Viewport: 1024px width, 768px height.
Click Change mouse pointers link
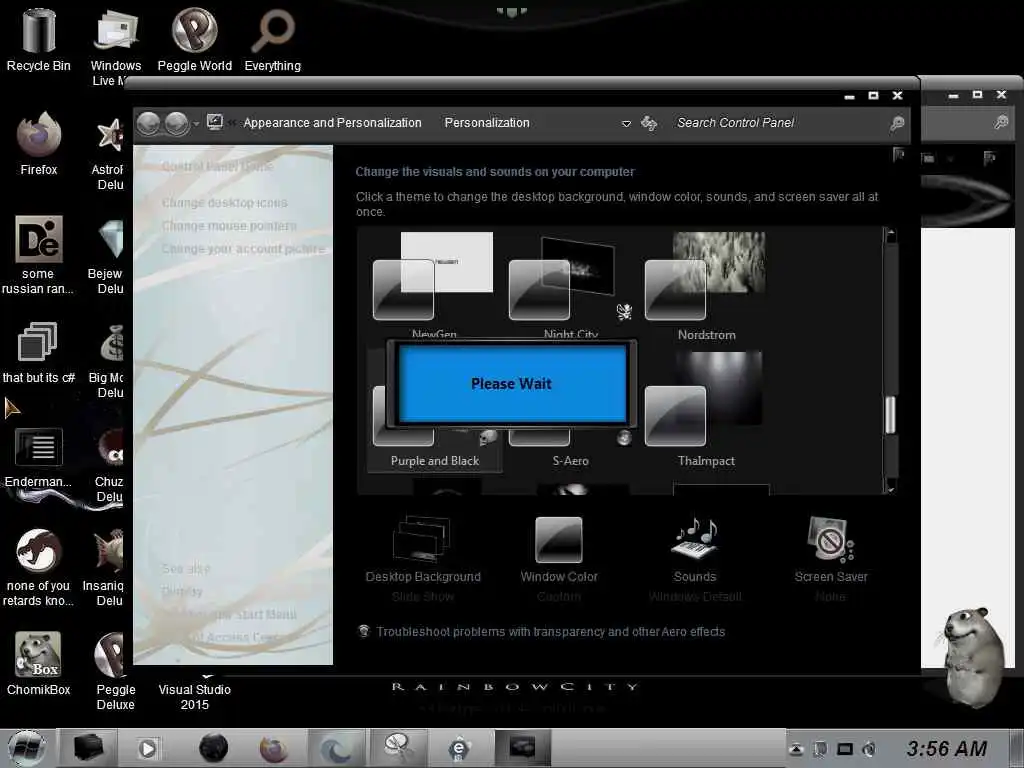[229, 225]
